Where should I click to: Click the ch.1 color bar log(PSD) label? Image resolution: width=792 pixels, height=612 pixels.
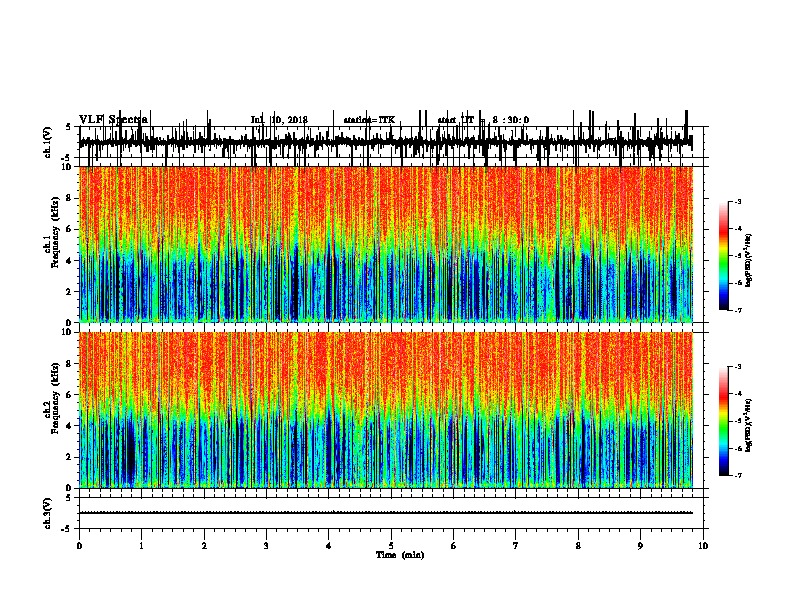click(749, 260)
